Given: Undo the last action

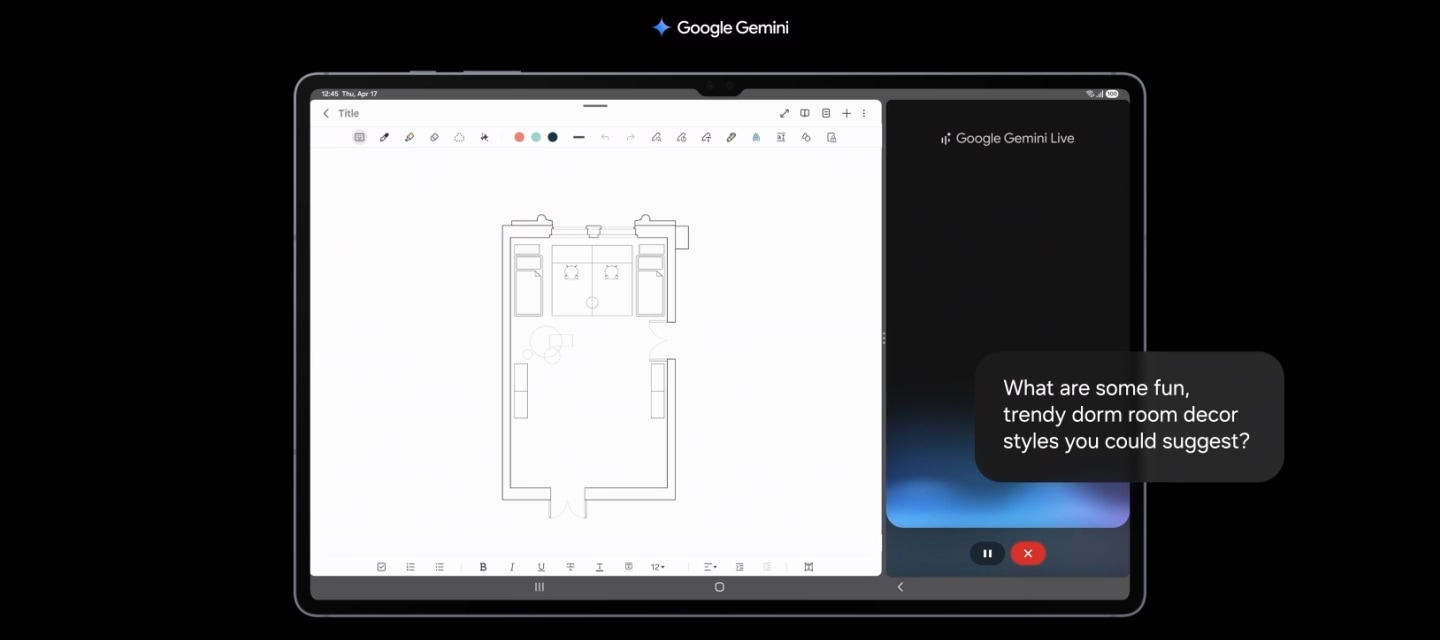Looking at the screenshot, I should point(605,137).
